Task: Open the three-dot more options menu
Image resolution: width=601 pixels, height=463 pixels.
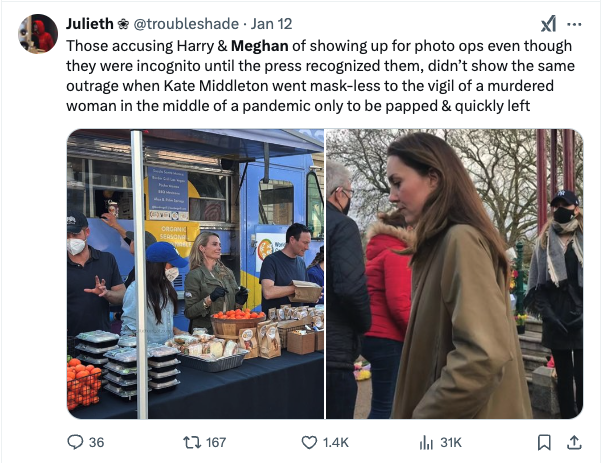Action: pos(574,24)
